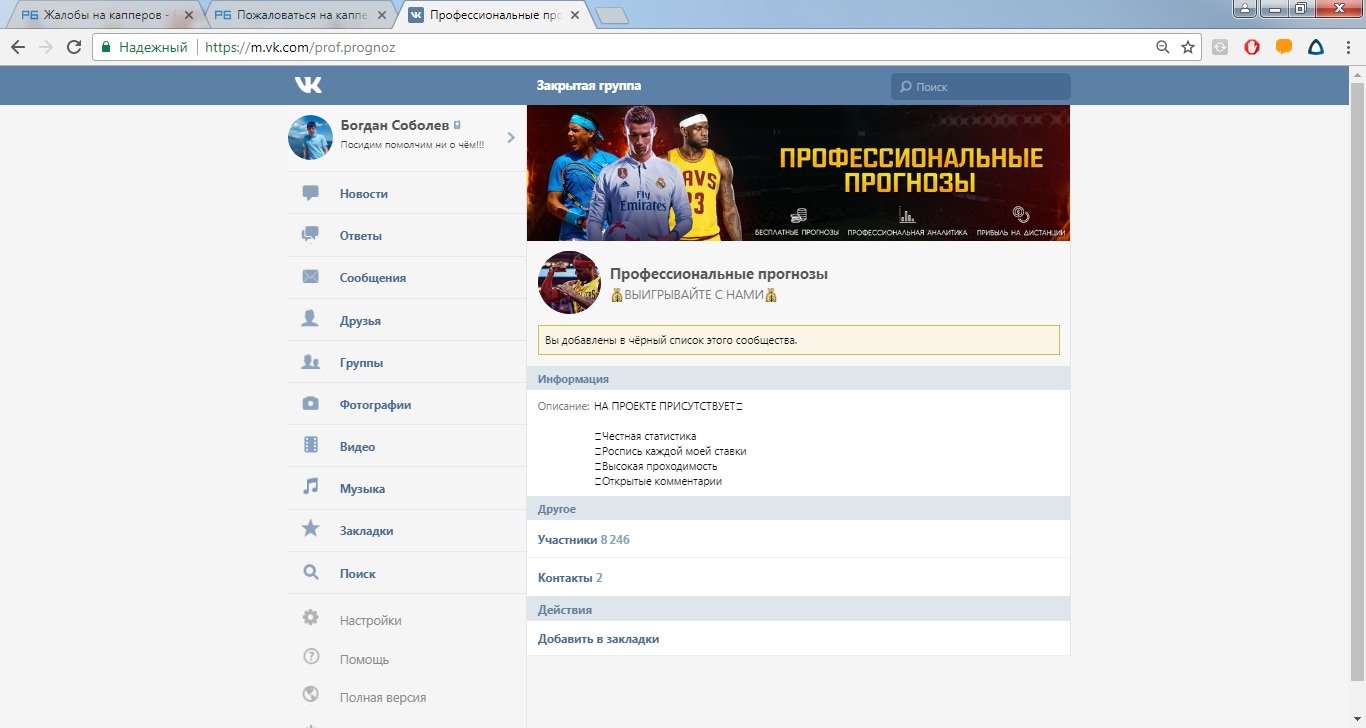Open the Контакты 2 link
1366x728 pixels.
point(570,578)
